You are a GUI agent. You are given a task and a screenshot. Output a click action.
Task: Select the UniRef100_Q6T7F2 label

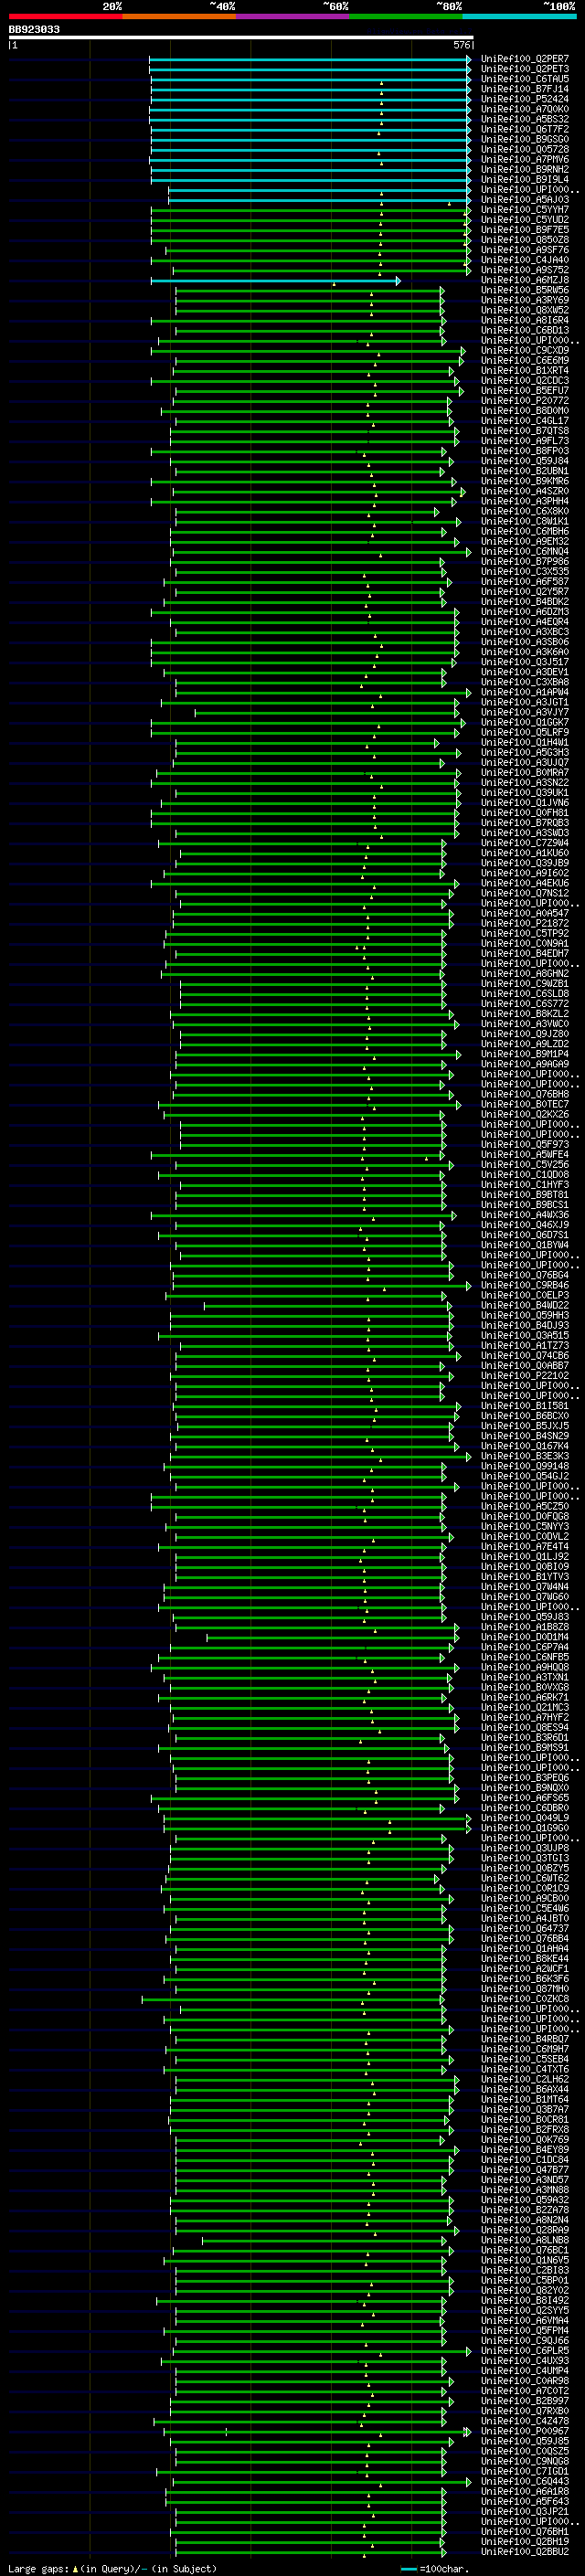[x=524, y=129]
